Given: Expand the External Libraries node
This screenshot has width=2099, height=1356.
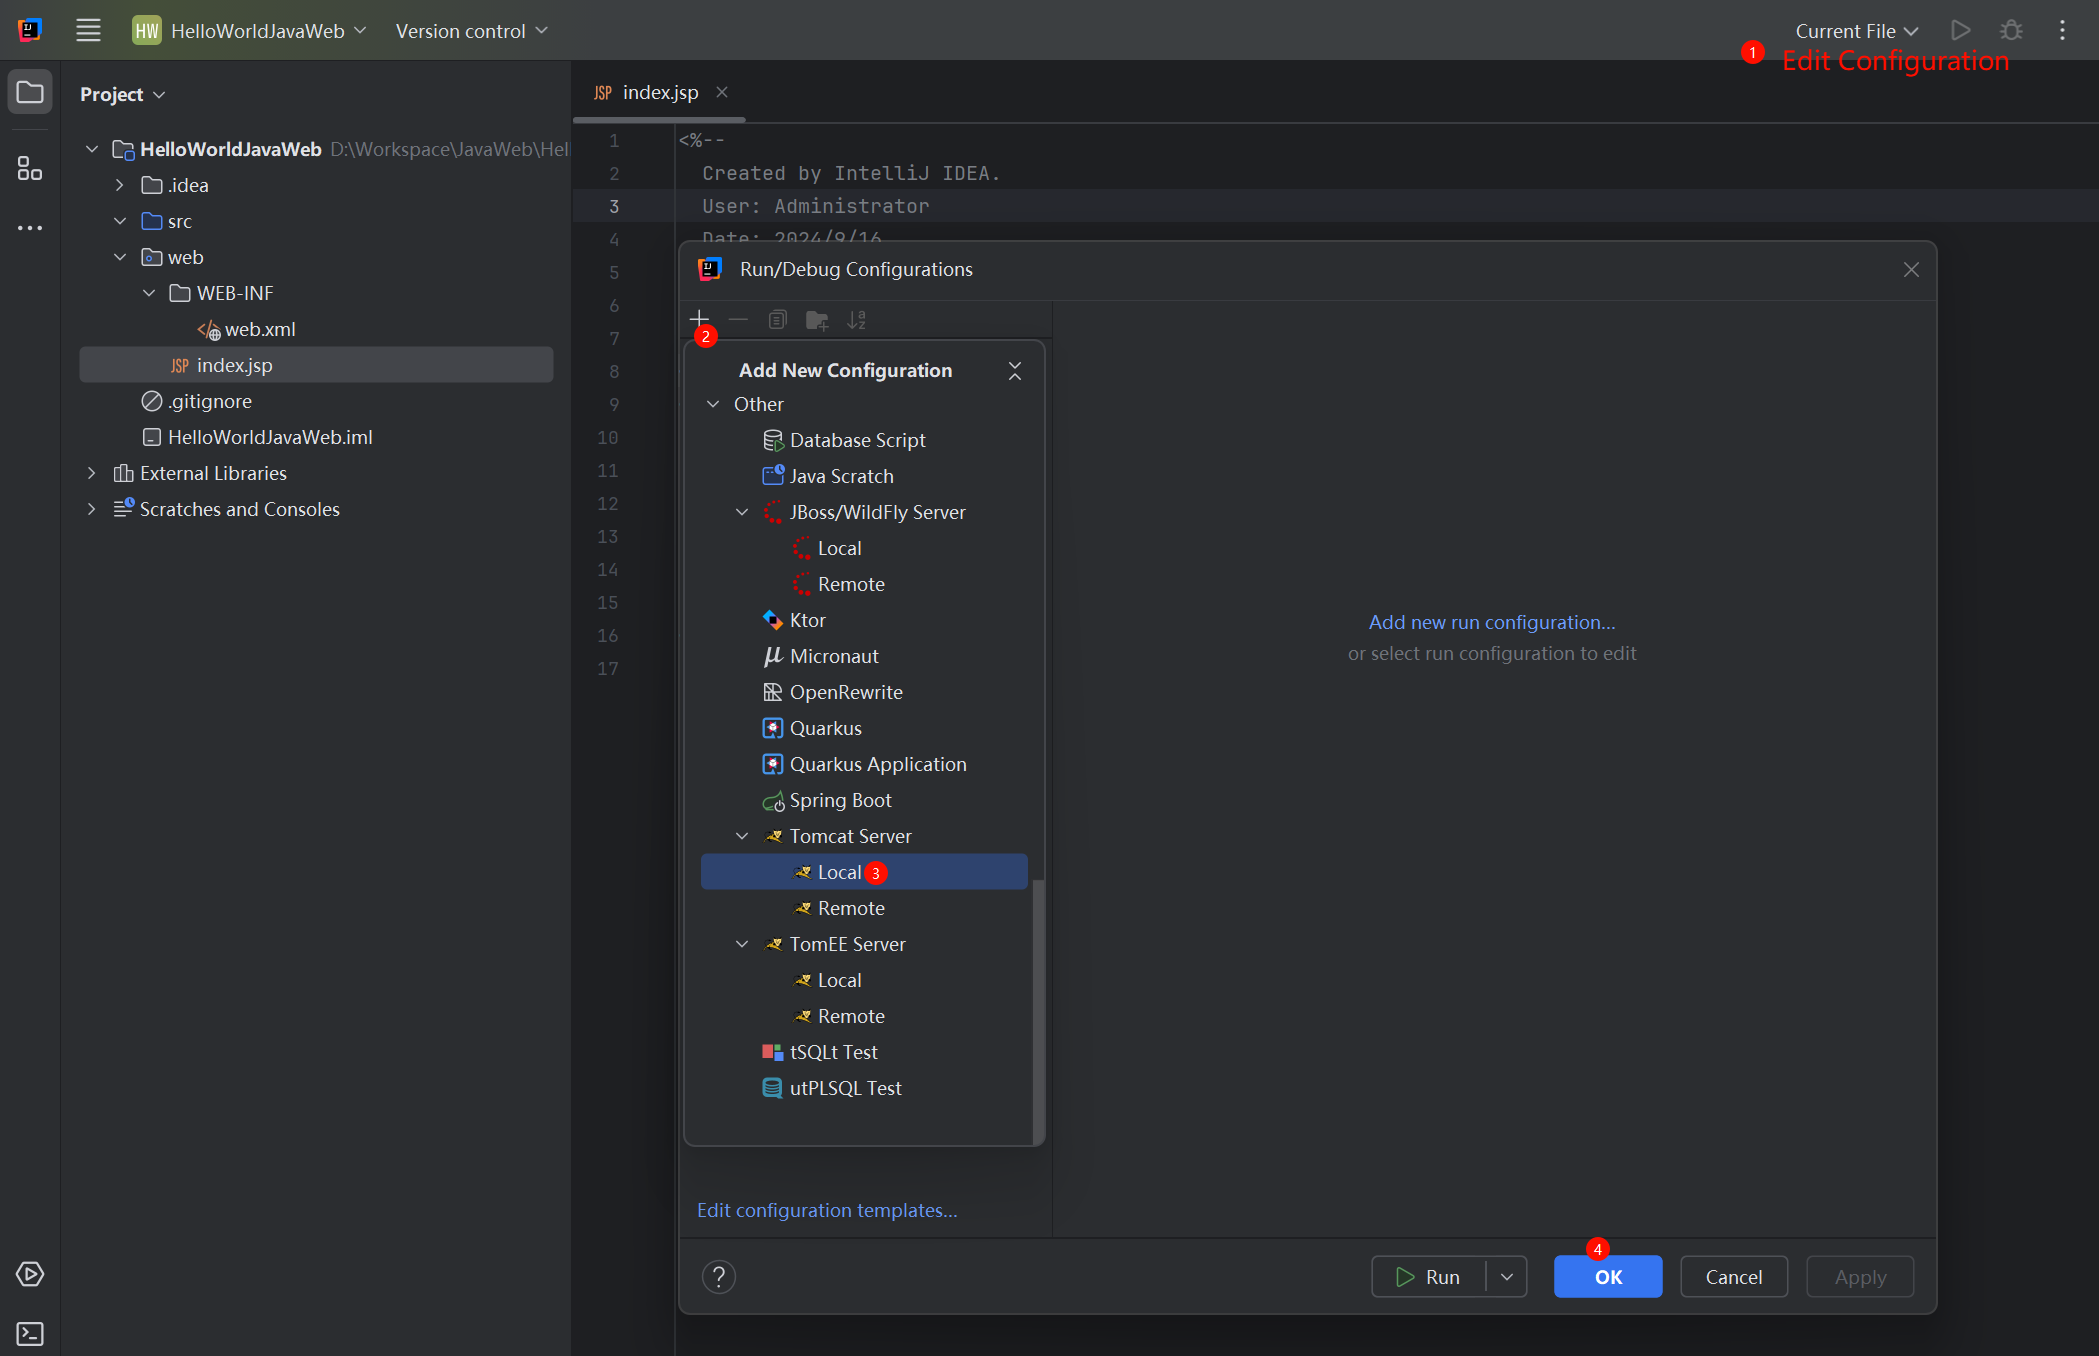Looking at the screenshot, I should coord(92,473).
